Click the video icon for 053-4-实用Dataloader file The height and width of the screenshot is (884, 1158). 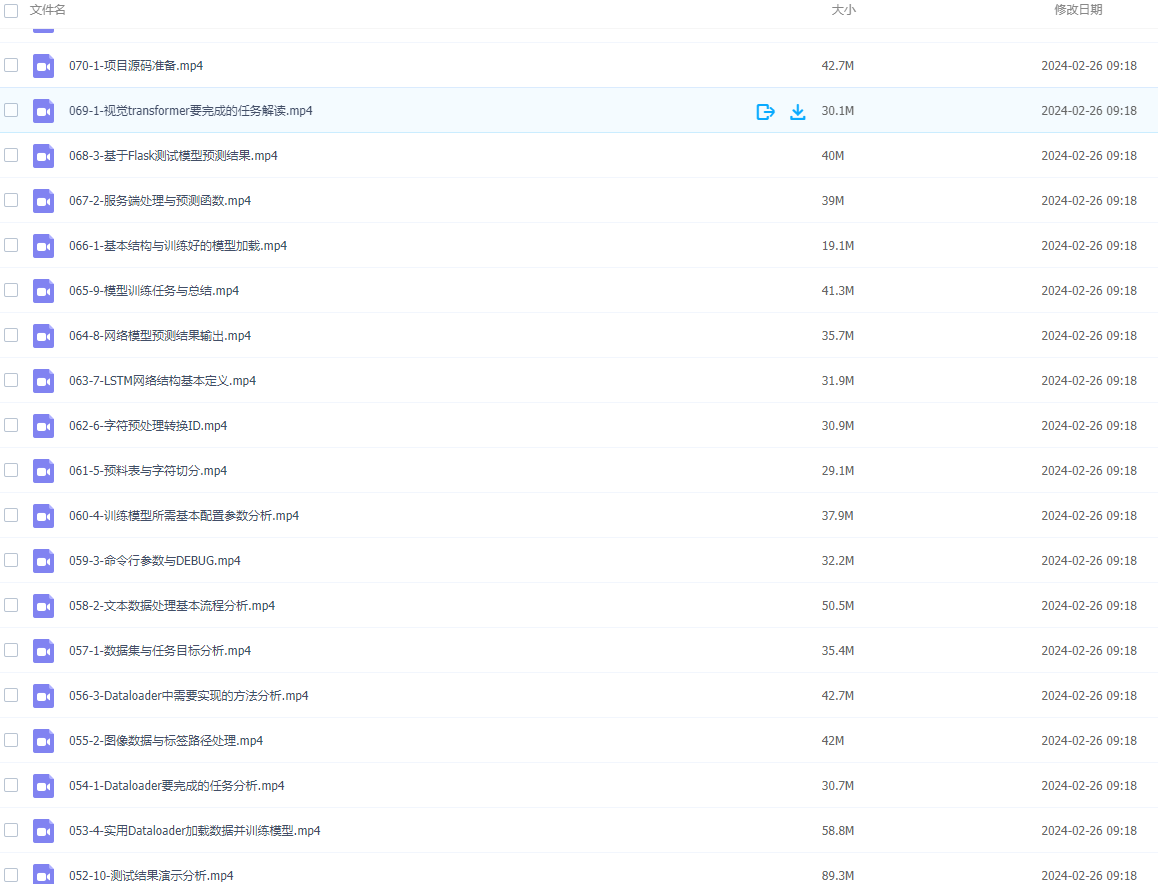43,831
